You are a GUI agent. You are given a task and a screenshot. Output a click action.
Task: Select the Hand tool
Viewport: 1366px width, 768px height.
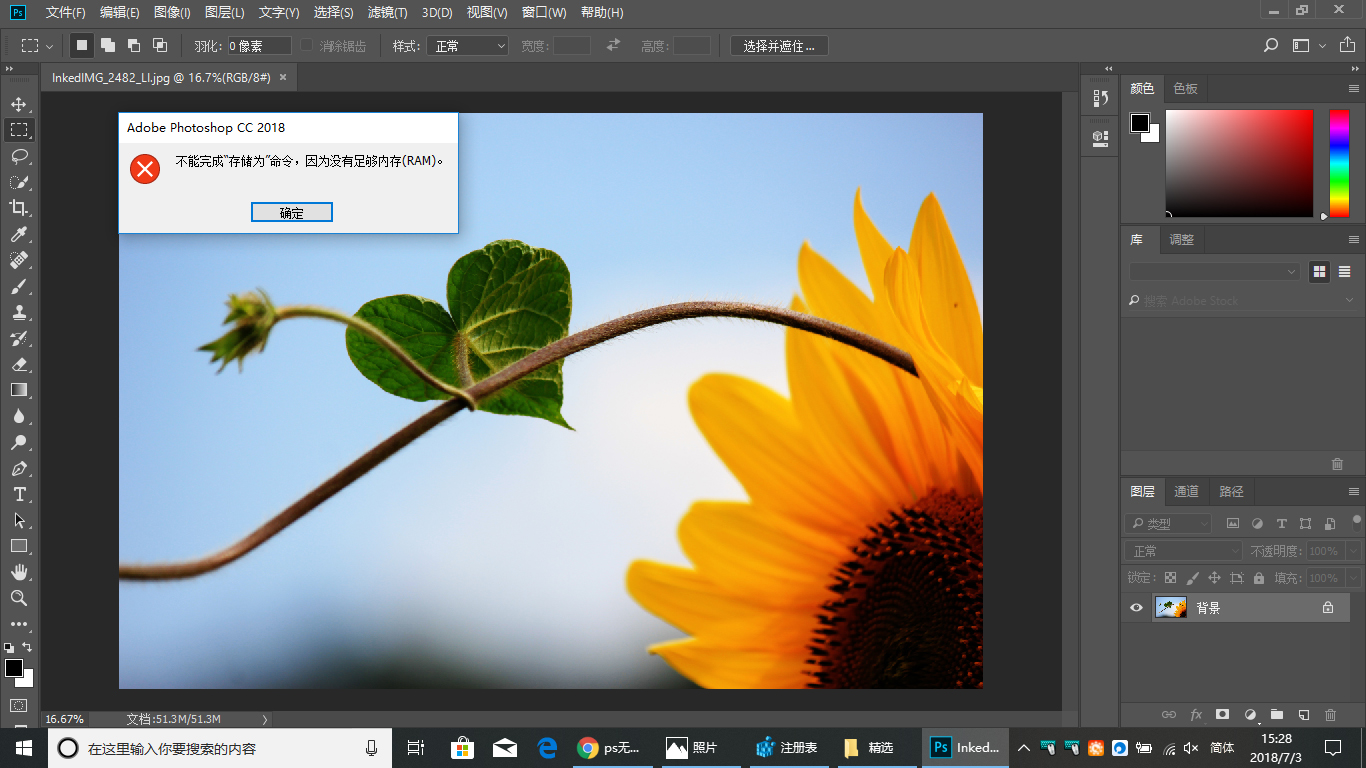[x=18, y=572]
